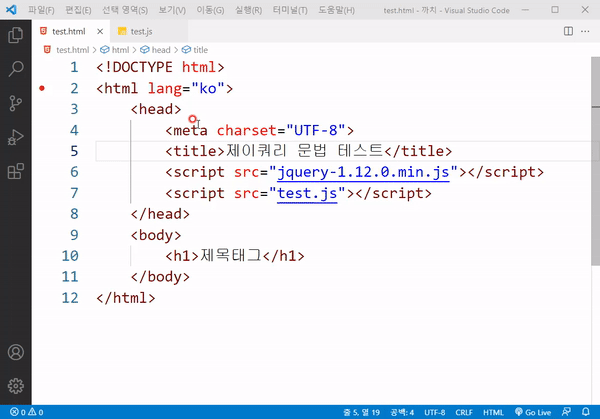The height and width of the screenshot is (419, 600).
Task: Change language mode HTML in status bar
Action: pyautogui.click(x=493, y=412)
